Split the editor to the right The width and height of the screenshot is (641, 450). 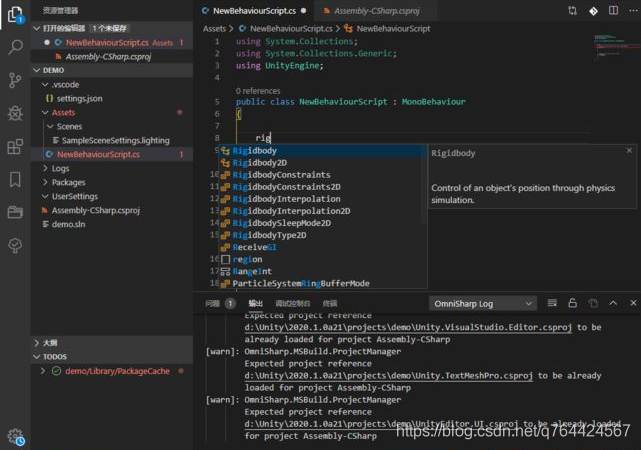tap(613, 11)
